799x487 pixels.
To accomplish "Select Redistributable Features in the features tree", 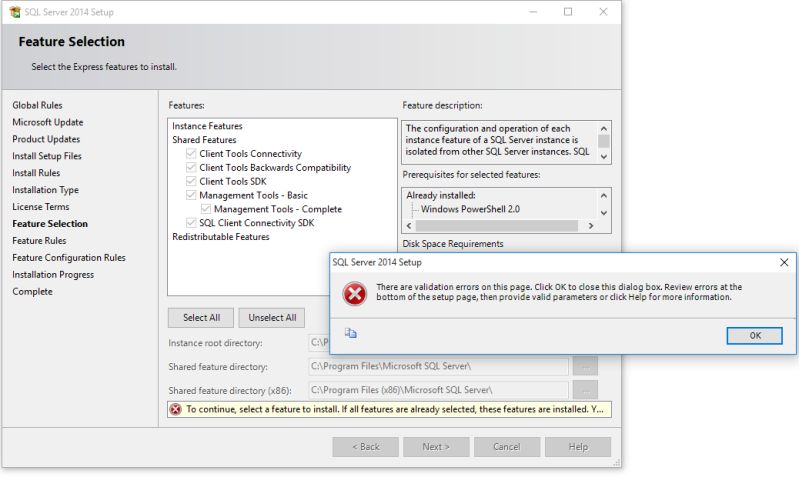I will [x=221, y=237].
